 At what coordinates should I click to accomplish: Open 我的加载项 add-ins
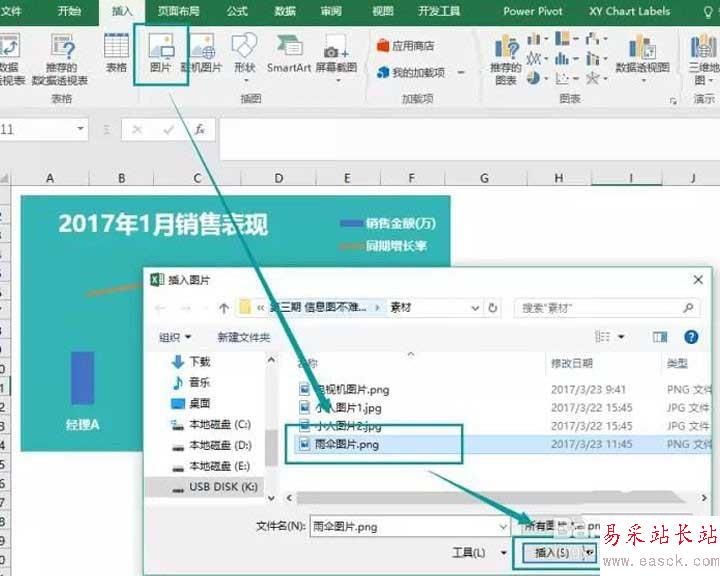pos(411,72)
